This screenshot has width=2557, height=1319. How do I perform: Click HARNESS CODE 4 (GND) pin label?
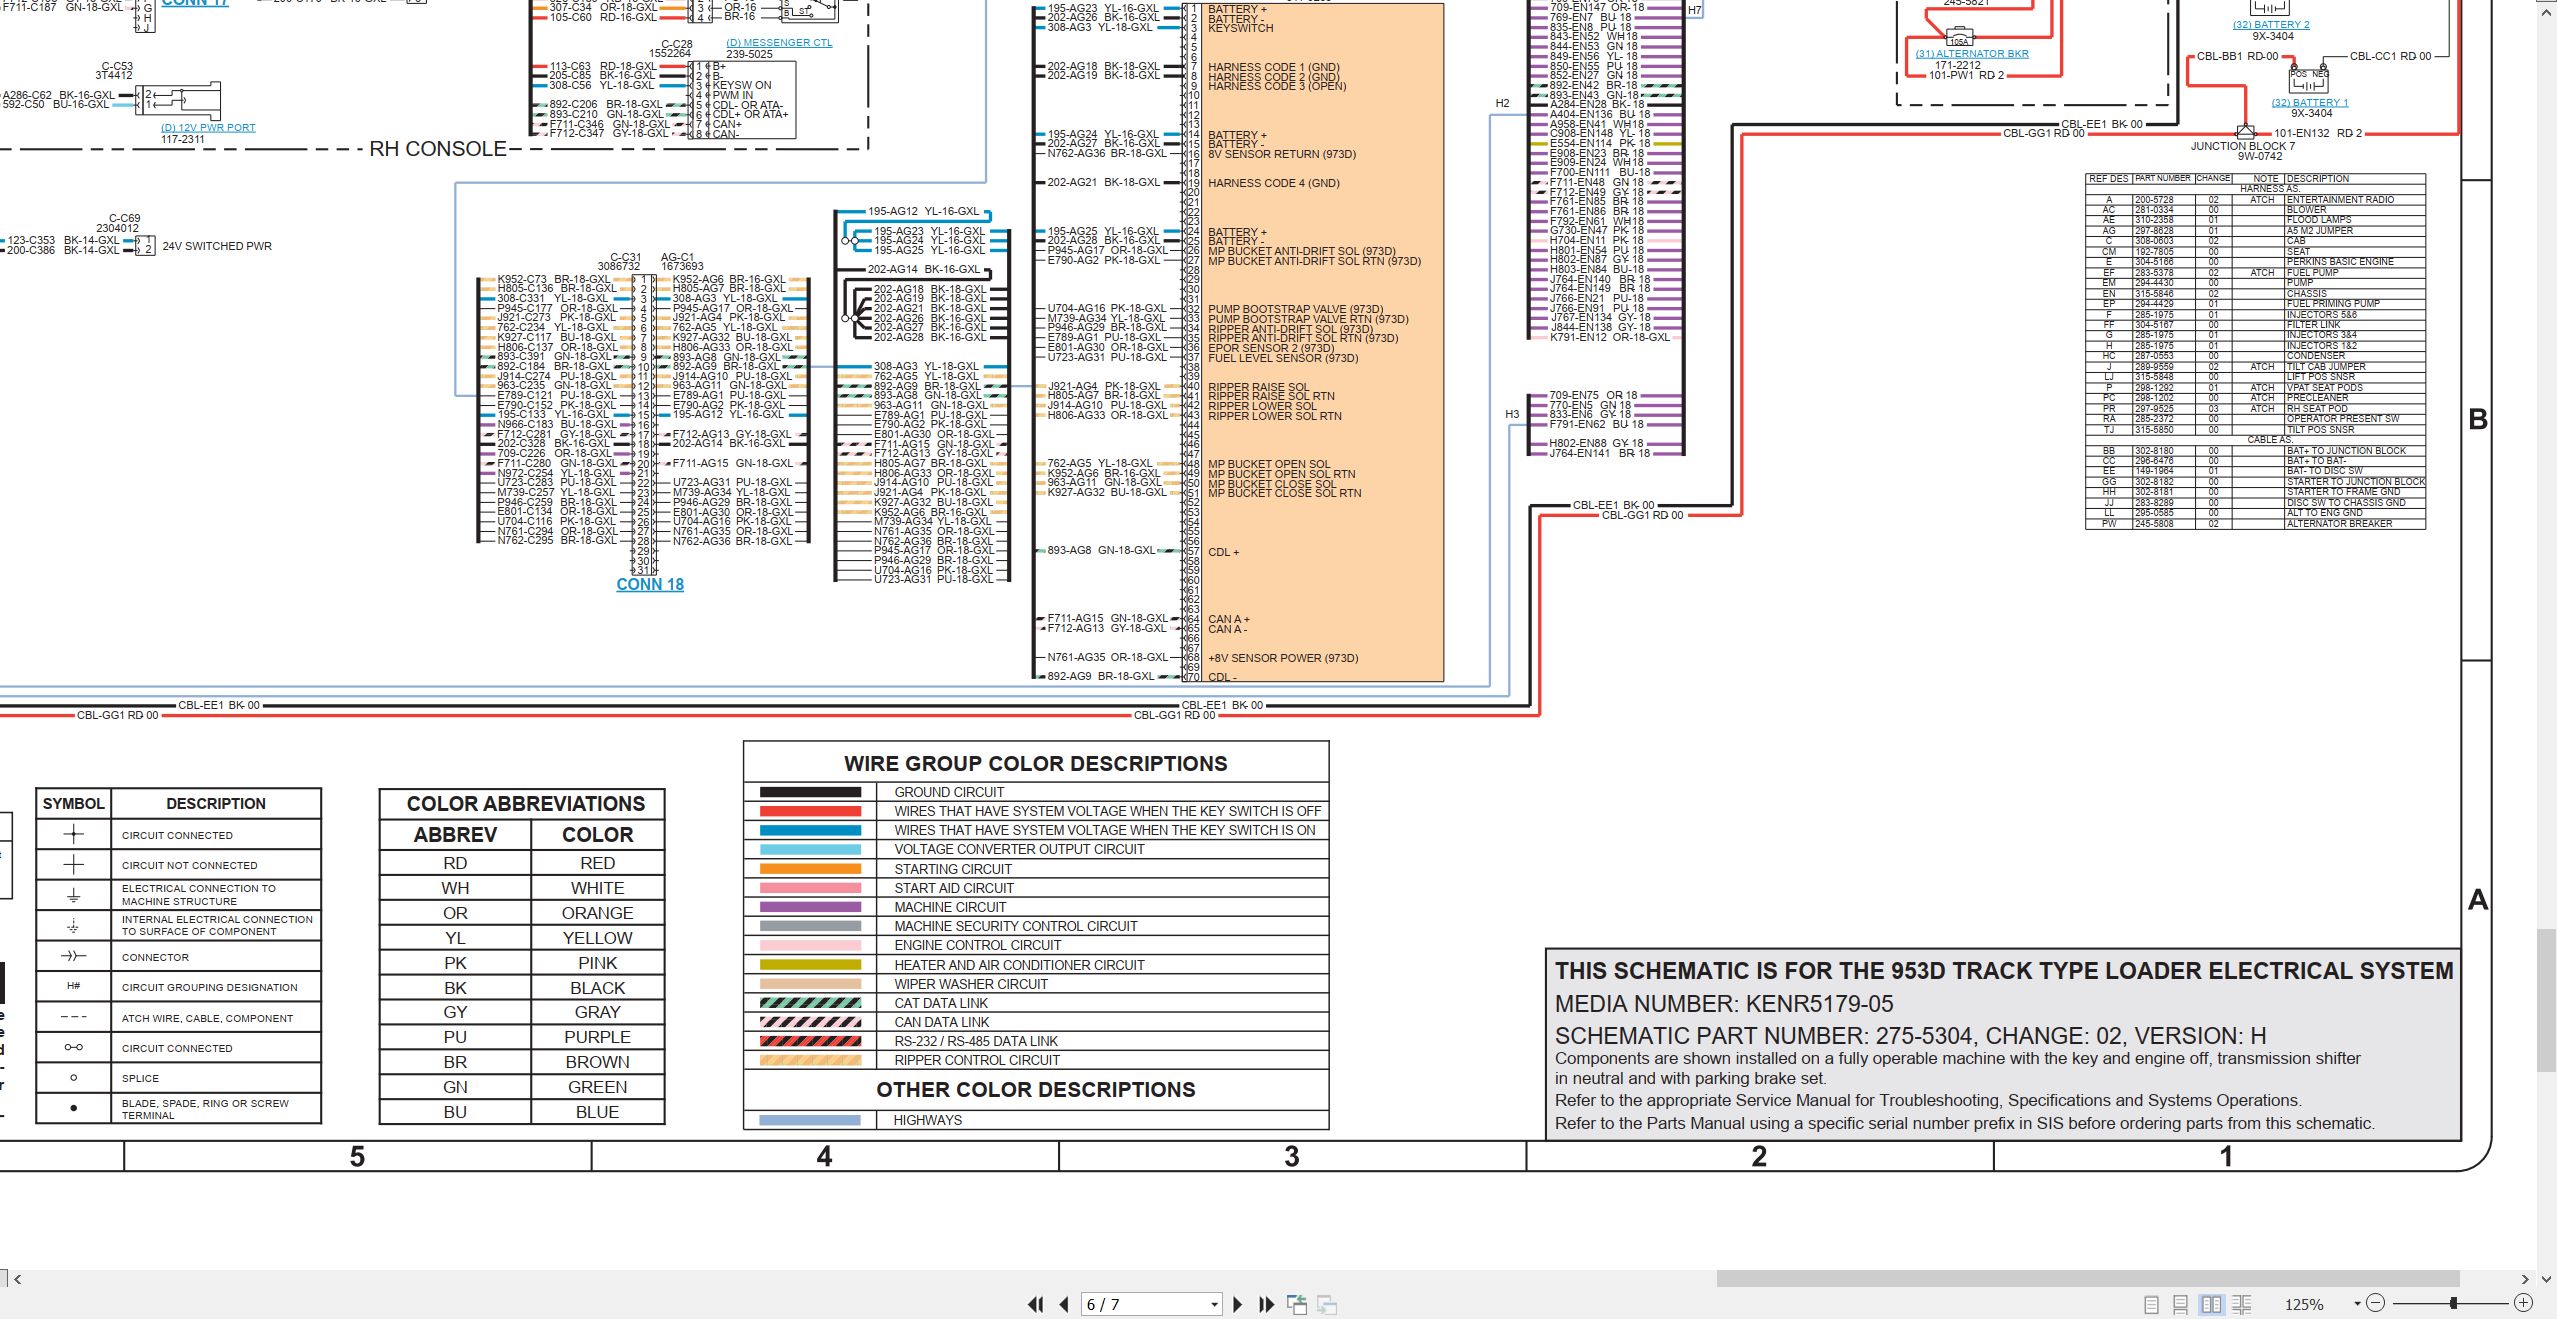[1274, 183]
